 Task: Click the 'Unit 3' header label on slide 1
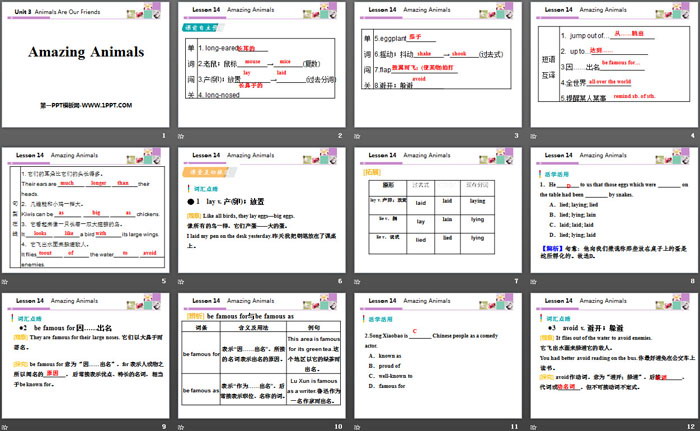click(x=21, y=9)
